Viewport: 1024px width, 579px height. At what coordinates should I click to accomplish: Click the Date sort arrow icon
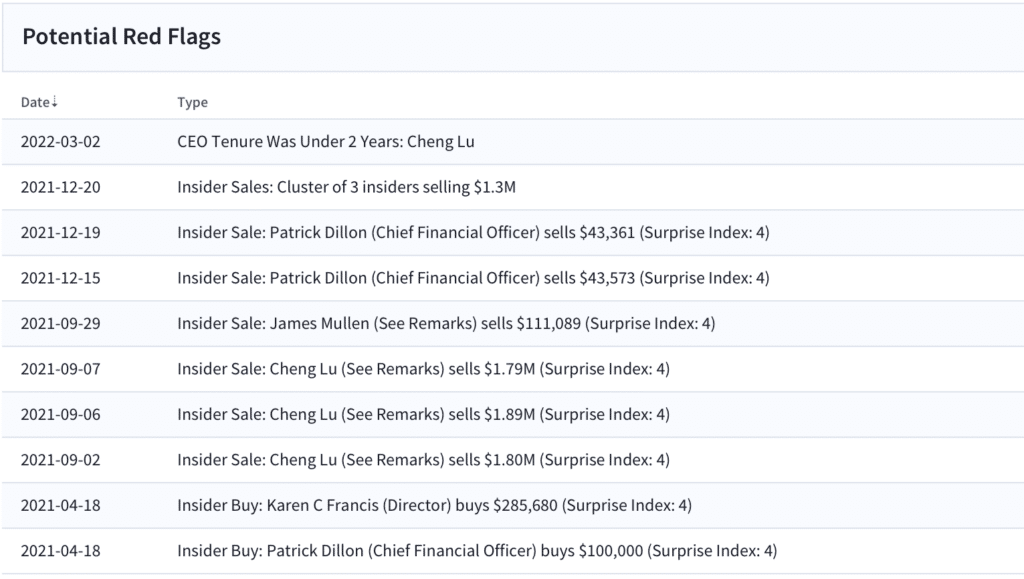coord(55,102)
